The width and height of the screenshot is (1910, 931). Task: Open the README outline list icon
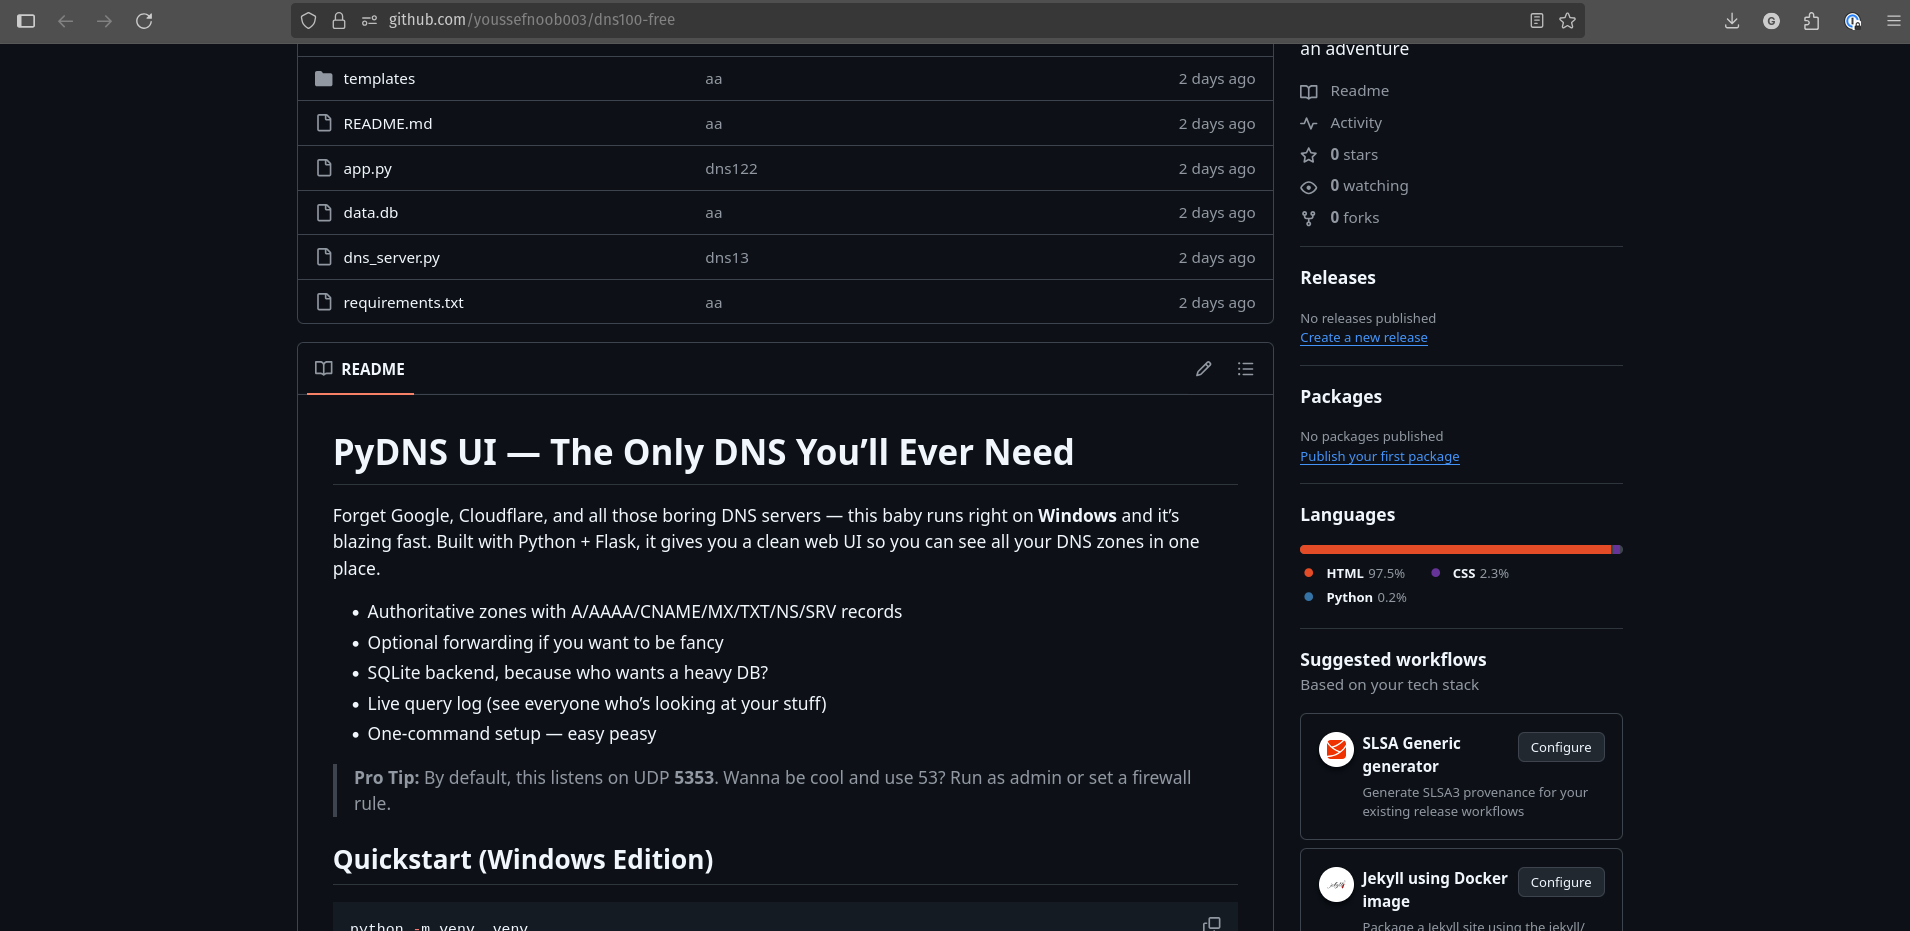[x=1245, y=369]
